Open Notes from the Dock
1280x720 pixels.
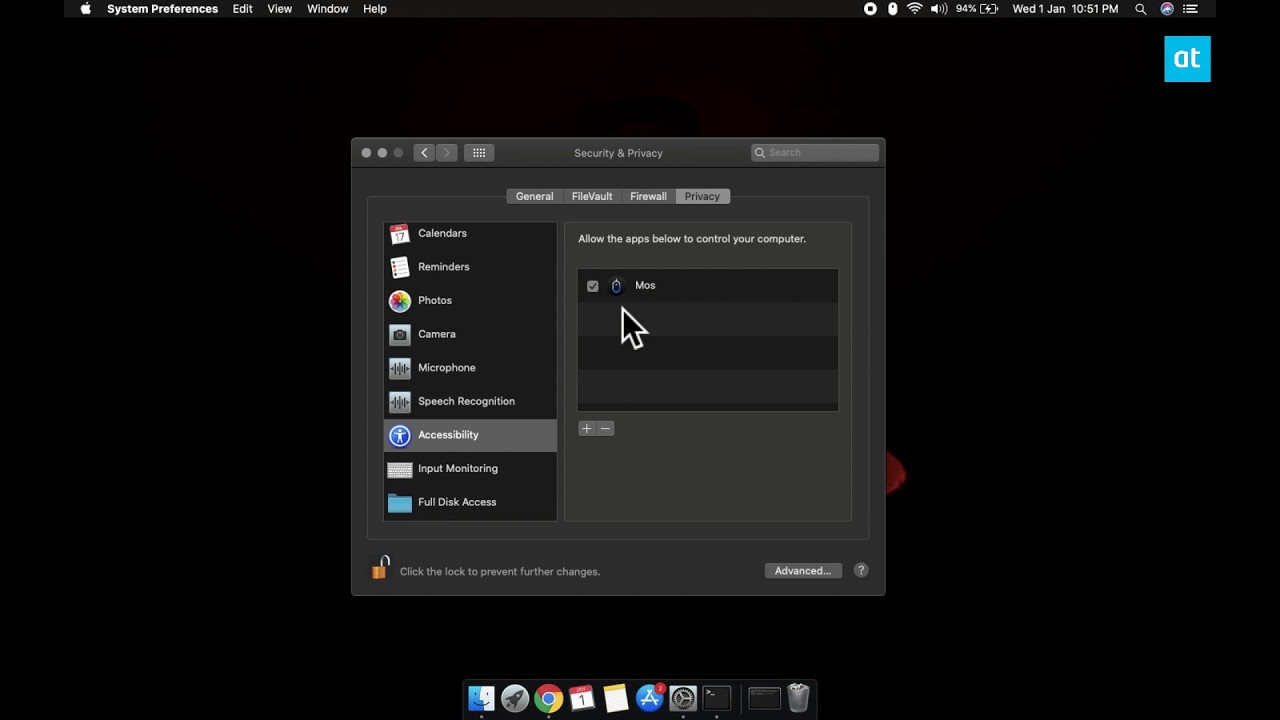coord(616,697)
